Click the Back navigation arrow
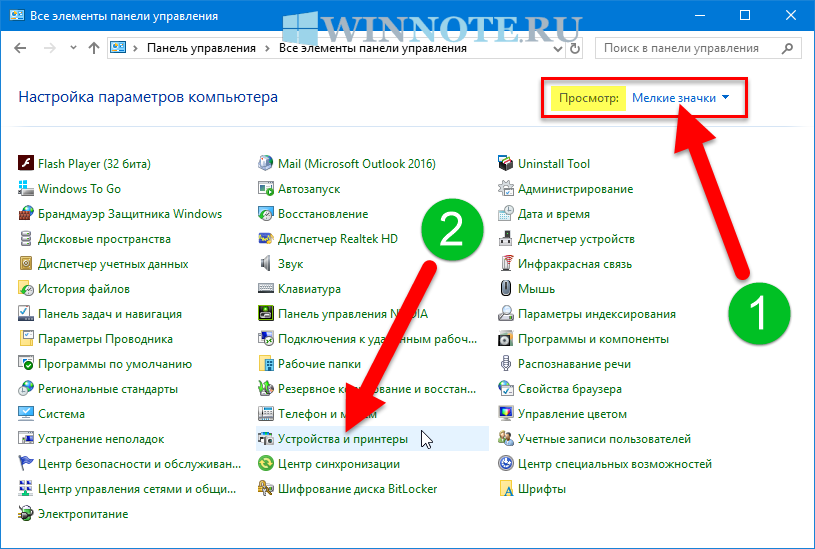The width and height of the screenshot is (815, 549). (x=22, y=48)
